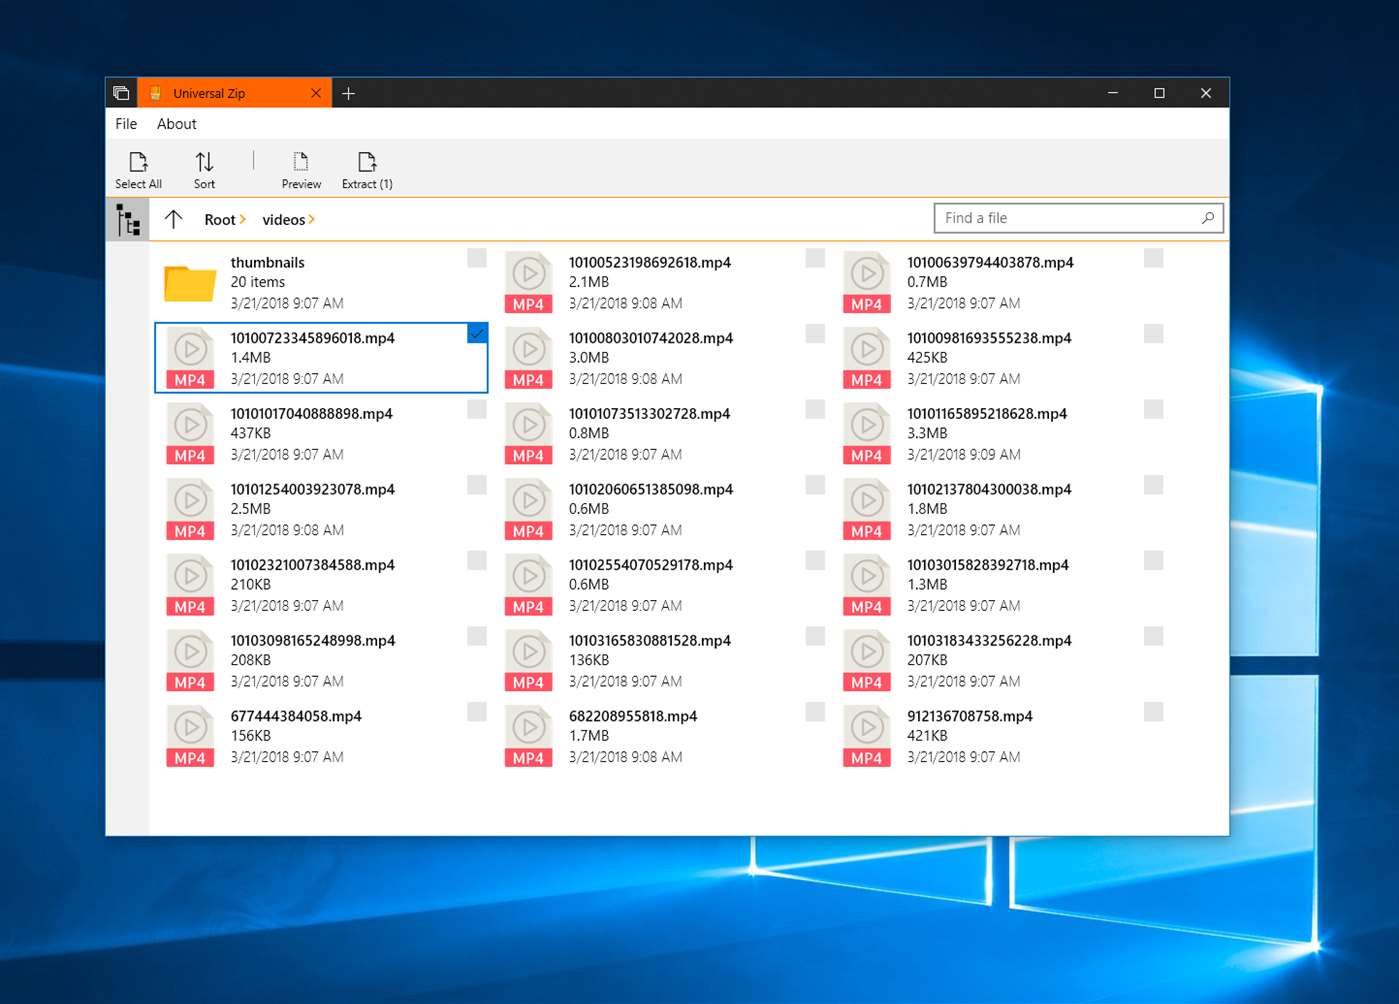1399x1004 pixels.
Task: Click the 3/21/2018 9:09 AM date
Action: point(964,454)
